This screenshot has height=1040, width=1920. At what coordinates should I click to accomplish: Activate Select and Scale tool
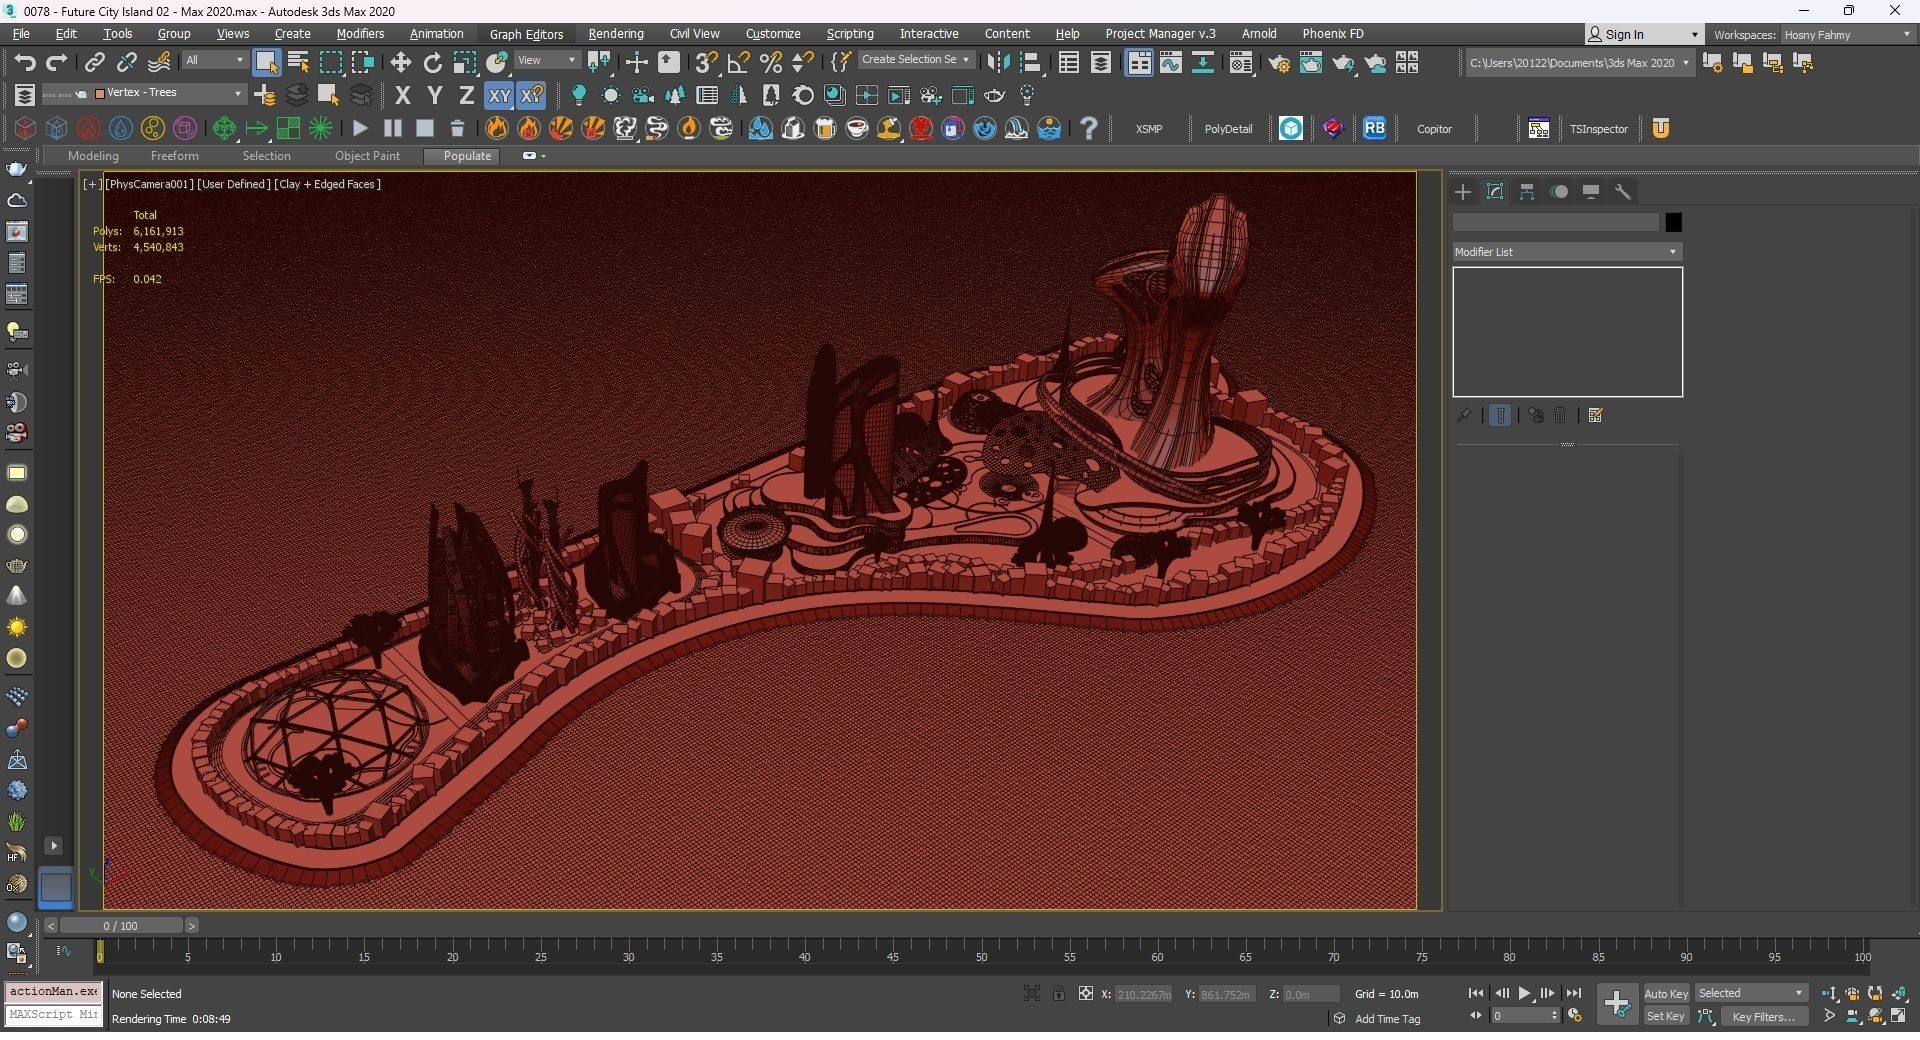(465, 63)
